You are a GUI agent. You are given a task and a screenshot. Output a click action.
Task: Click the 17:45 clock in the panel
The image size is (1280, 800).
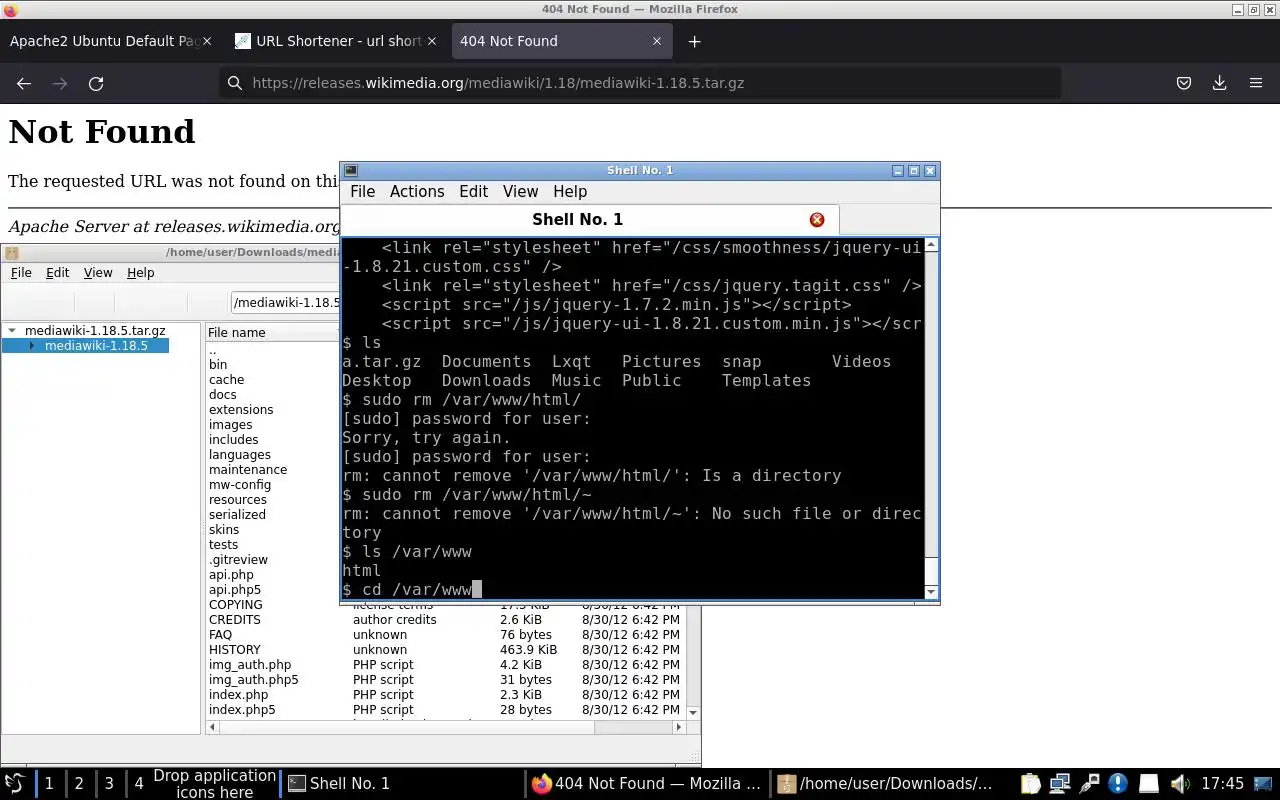coord(1222,784)
